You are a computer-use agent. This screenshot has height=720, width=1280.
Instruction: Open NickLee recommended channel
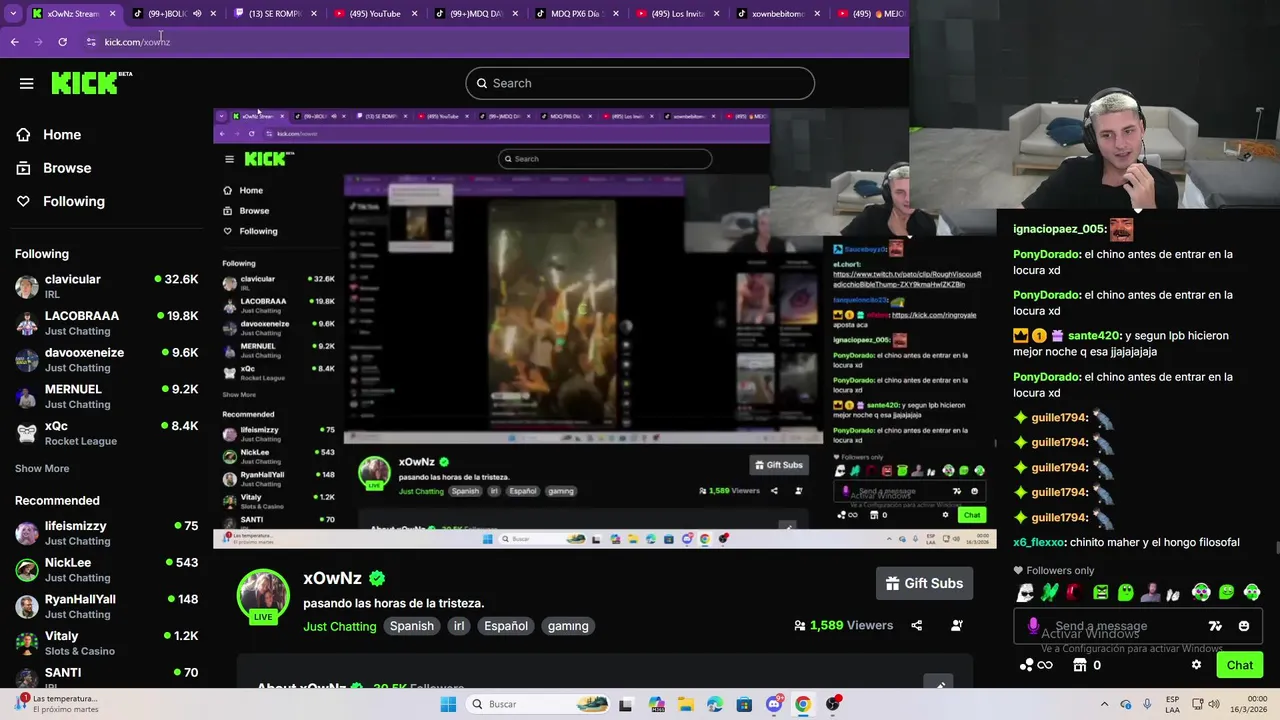(x=106, y=569)
